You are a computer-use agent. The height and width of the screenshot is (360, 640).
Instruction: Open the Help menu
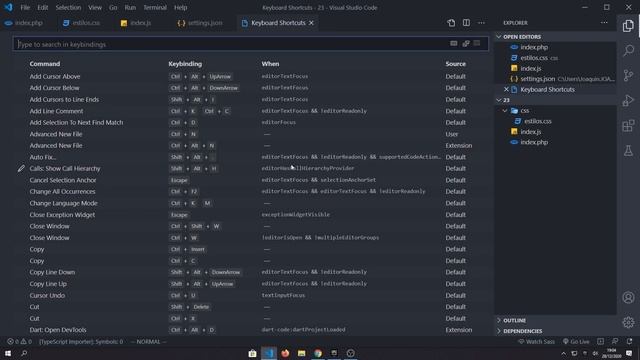pyautogui.click(x=180, y=7)
